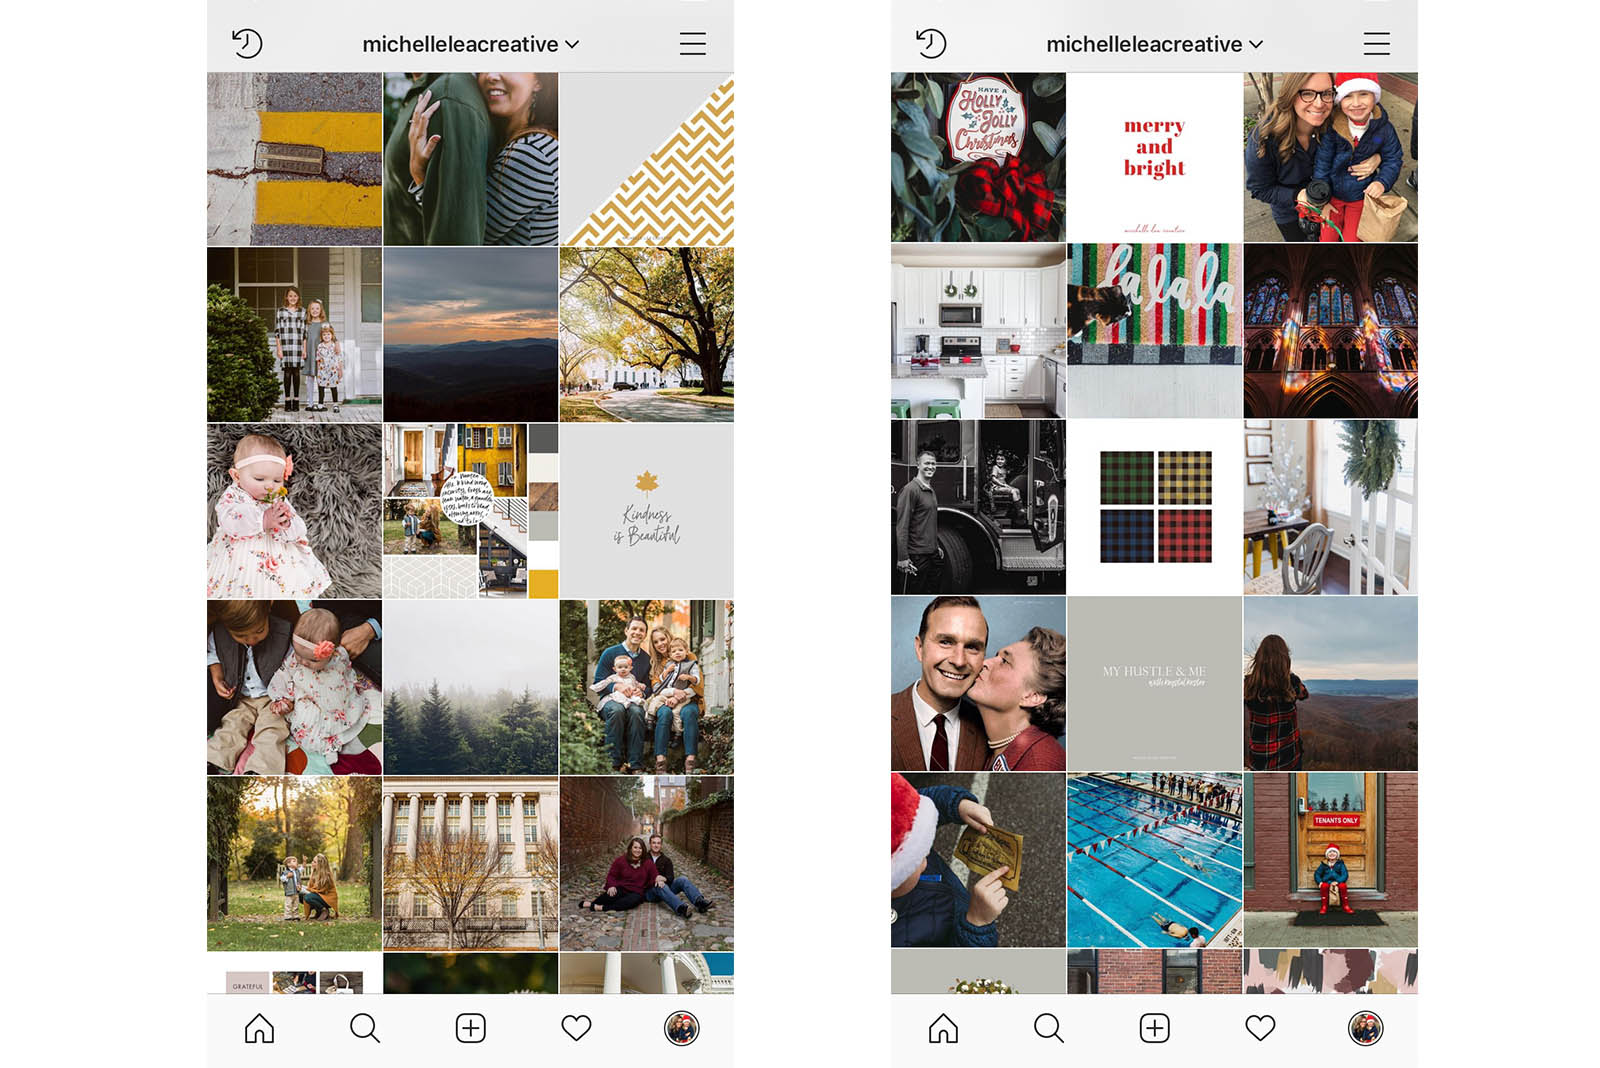This screenshot has height=1068, width=1600.
Task: Open merry and bright text post
Action: pyautogui.click(x=1155, y=157)
